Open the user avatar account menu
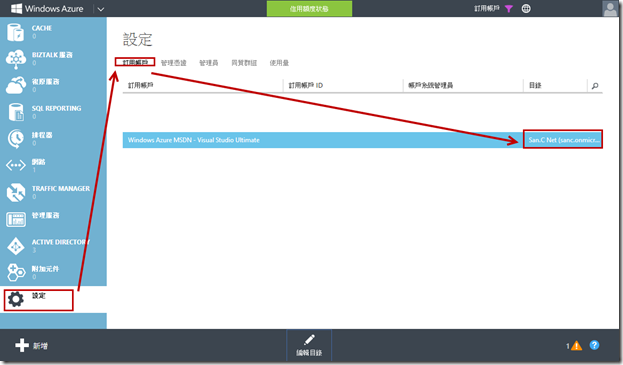Screen dimensions: 623x365 click(x=610, y=9)
